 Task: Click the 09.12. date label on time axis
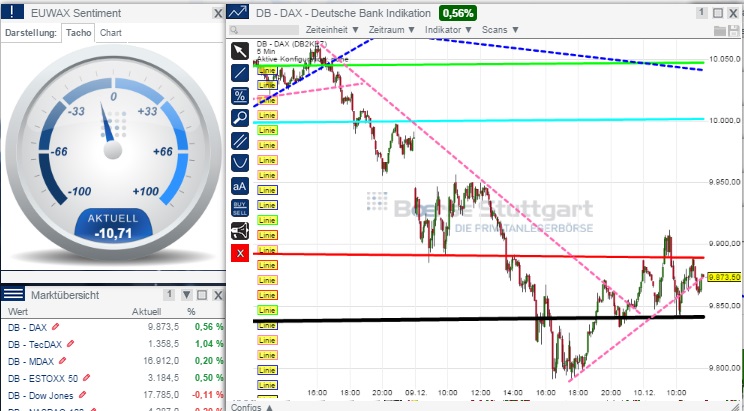tap(415, 392)
